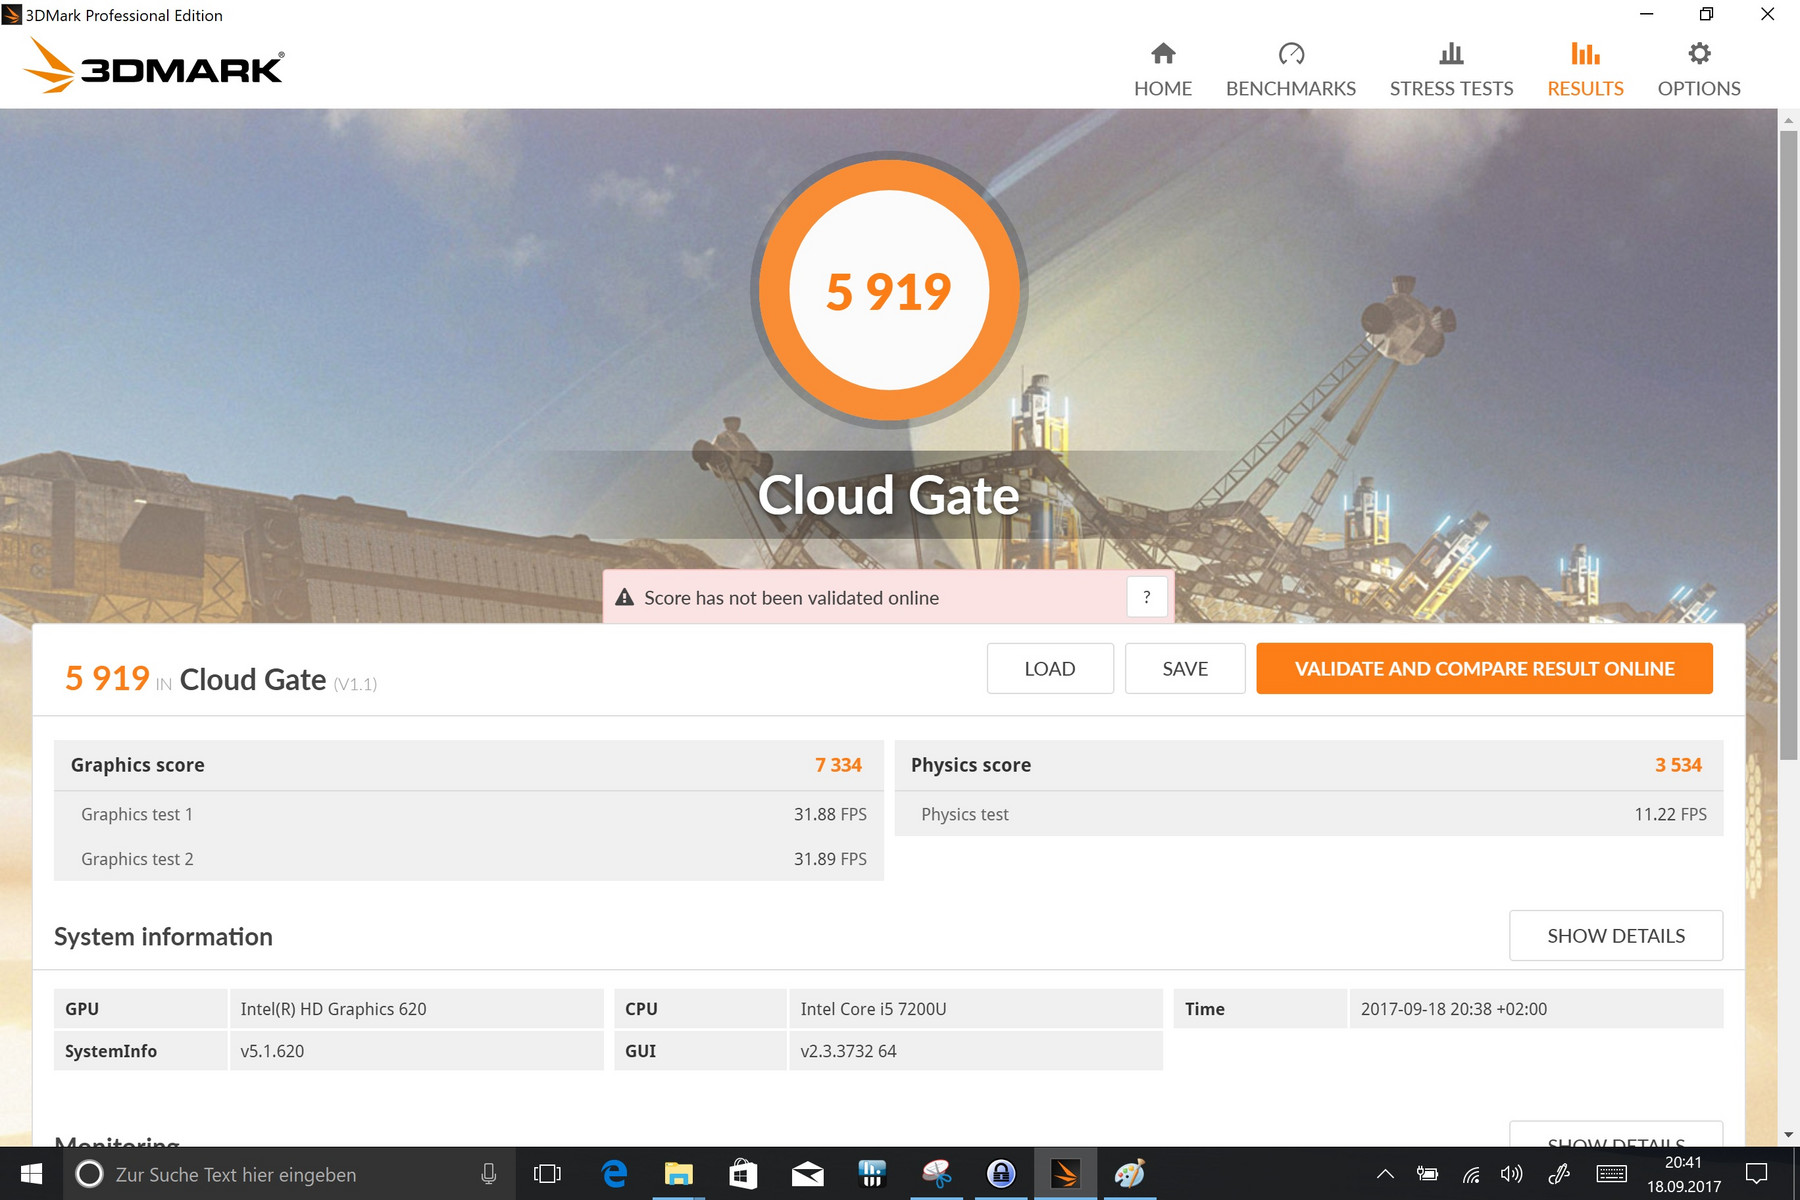Click the question mark help button
Screen dimensions: 1800x1200
tap(1147, 597)
